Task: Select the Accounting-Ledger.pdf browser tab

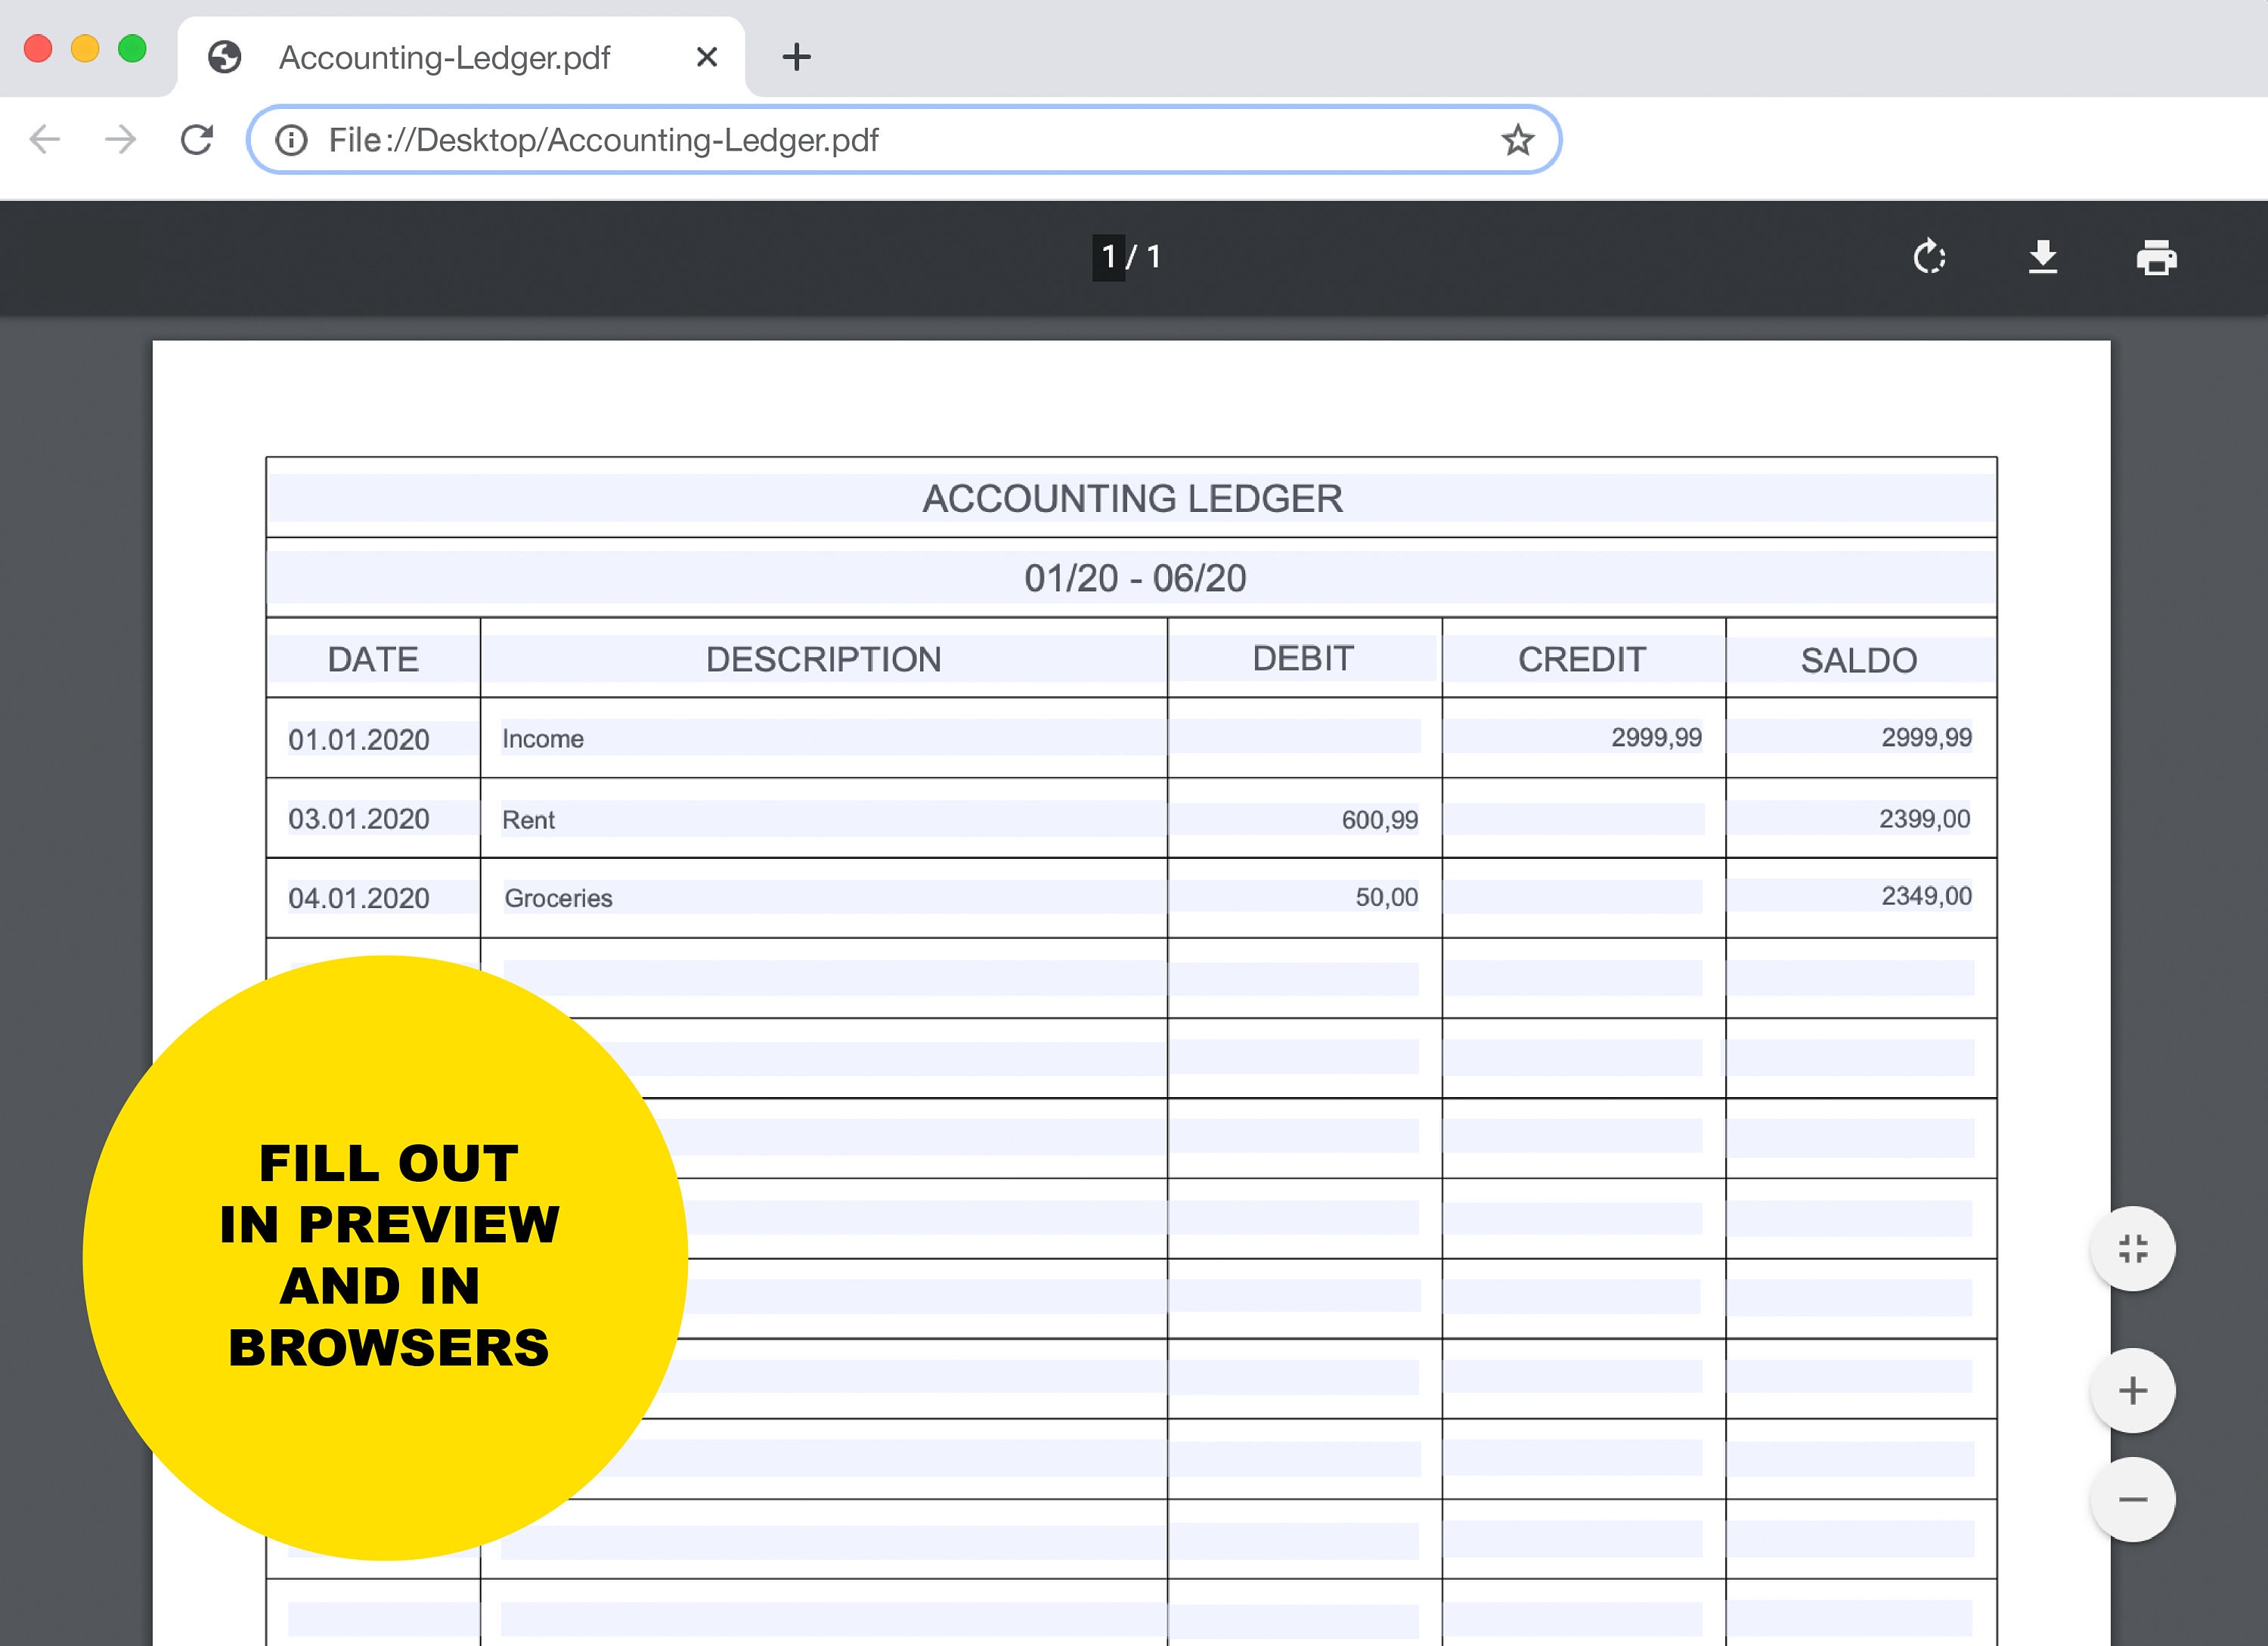Action: pos(445,57)
